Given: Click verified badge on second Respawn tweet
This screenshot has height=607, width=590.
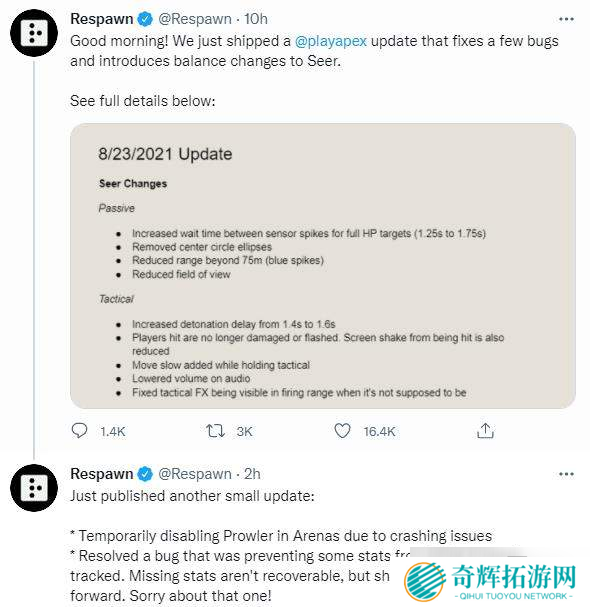Looking at the screenshot, I should pos(145,474).
